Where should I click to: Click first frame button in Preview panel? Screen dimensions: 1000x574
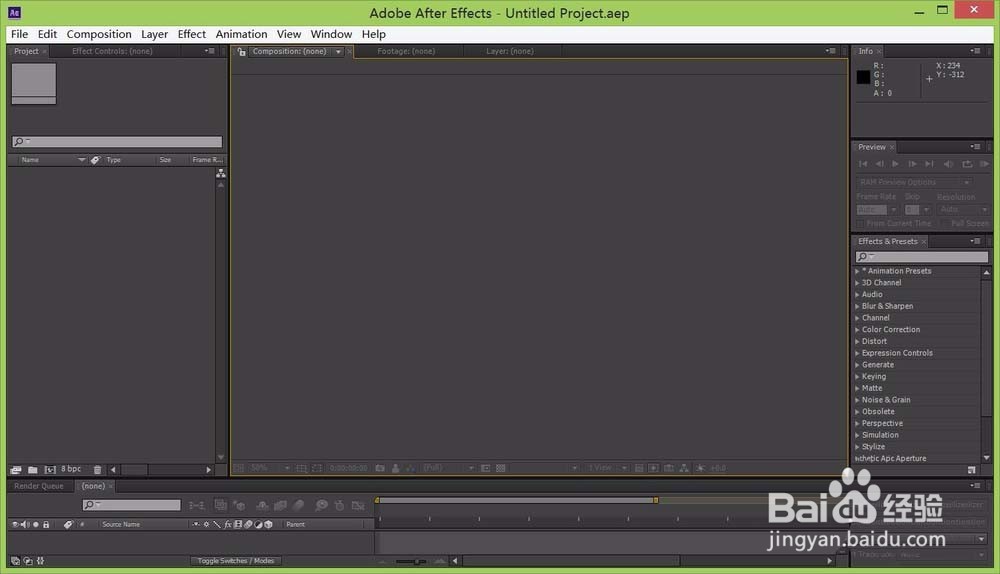863,164
